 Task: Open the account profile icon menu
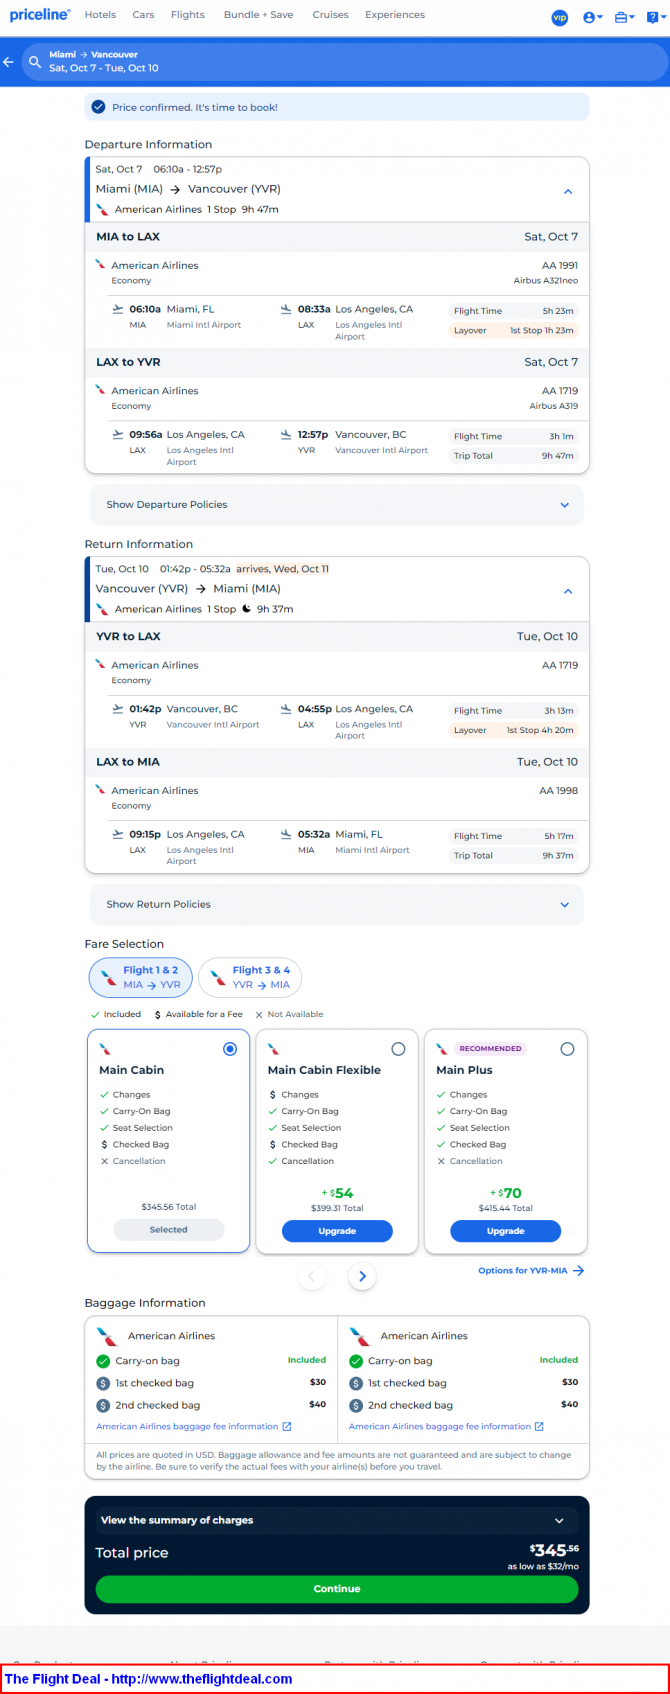pos(592,17)
